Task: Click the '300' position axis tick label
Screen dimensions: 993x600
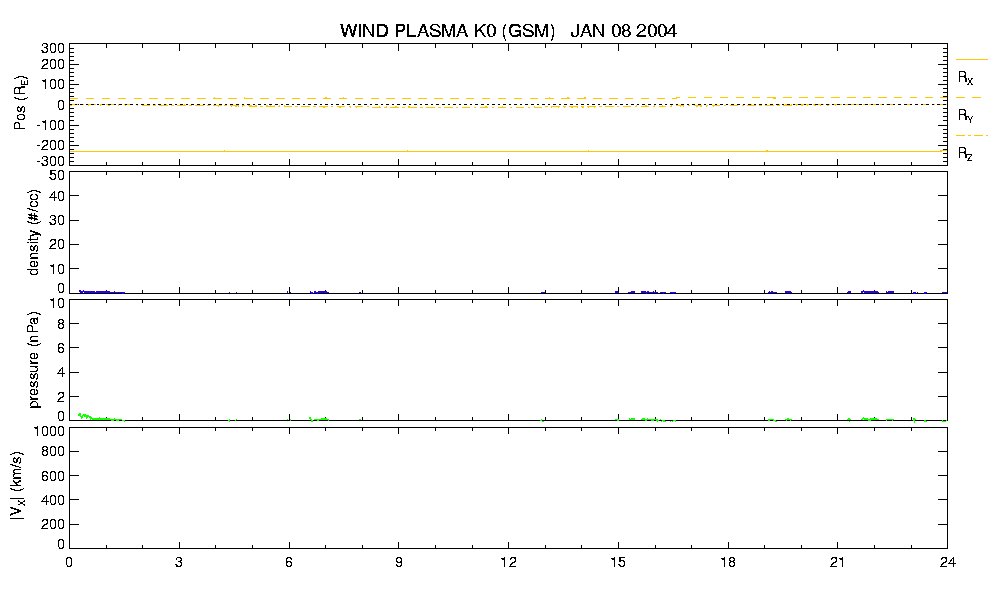Action: (53, 49)
